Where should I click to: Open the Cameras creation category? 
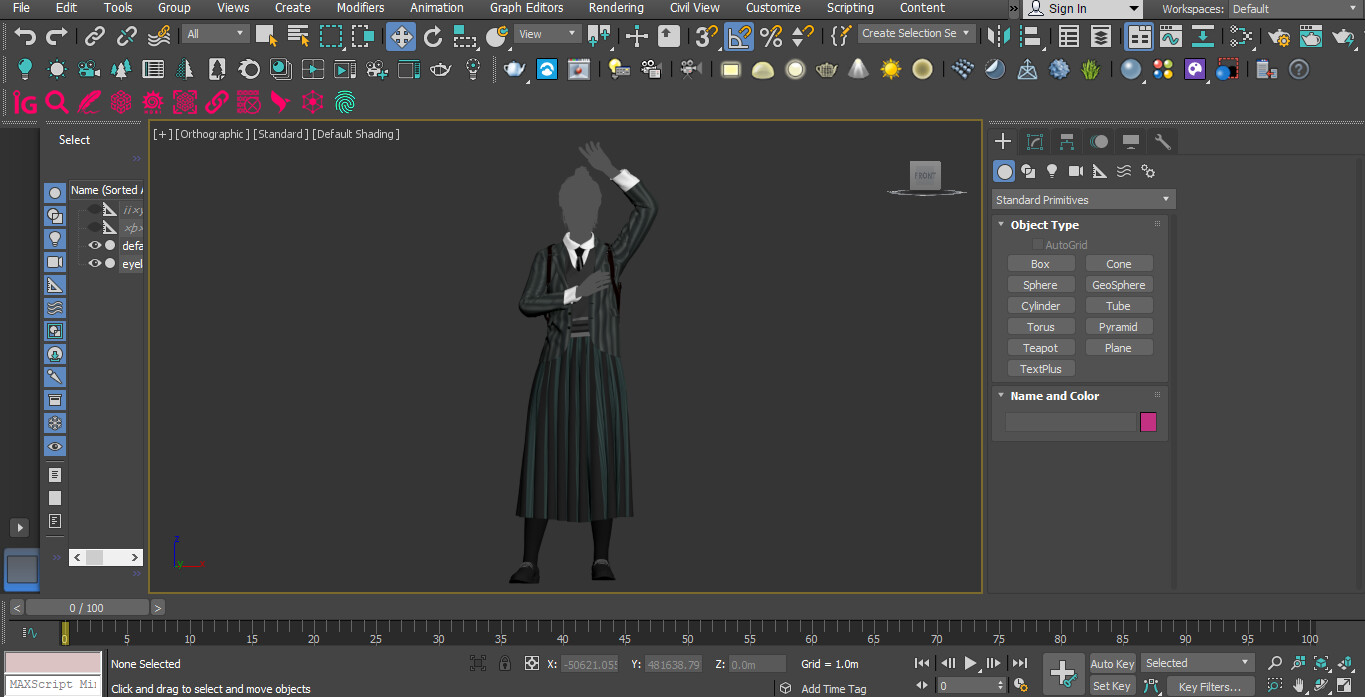[1075, 171]
